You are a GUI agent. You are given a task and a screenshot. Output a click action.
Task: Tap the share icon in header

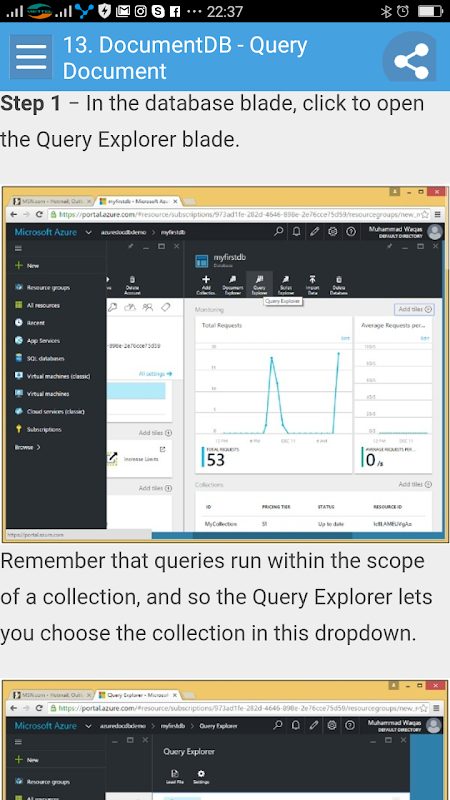411,58
